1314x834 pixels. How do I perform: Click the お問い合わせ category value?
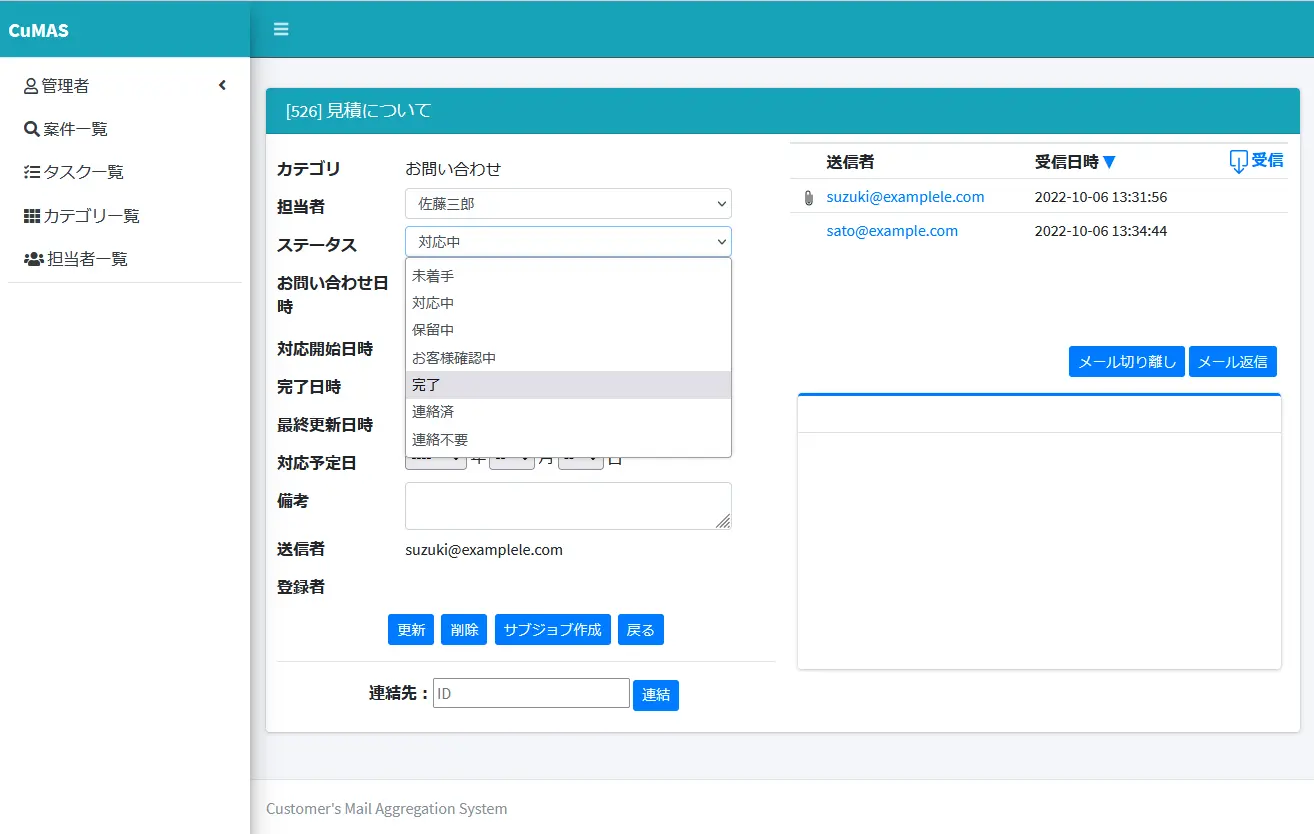pos(453,169)
